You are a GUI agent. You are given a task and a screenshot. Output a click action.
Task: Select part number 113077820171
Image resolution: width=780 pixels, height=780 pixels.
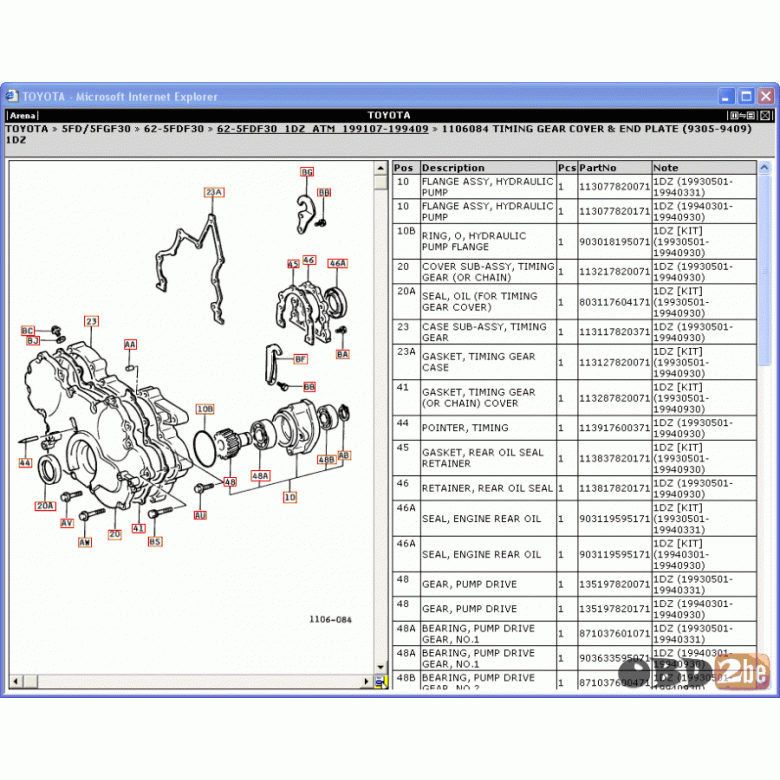coord(614,211)
